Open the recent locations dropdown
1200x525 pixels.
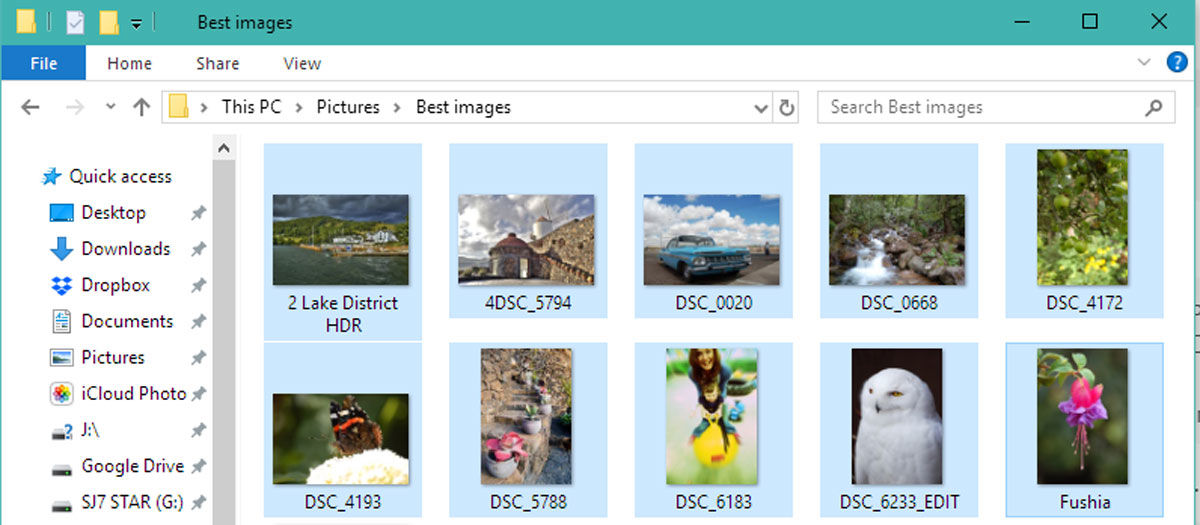coord(110,107)
